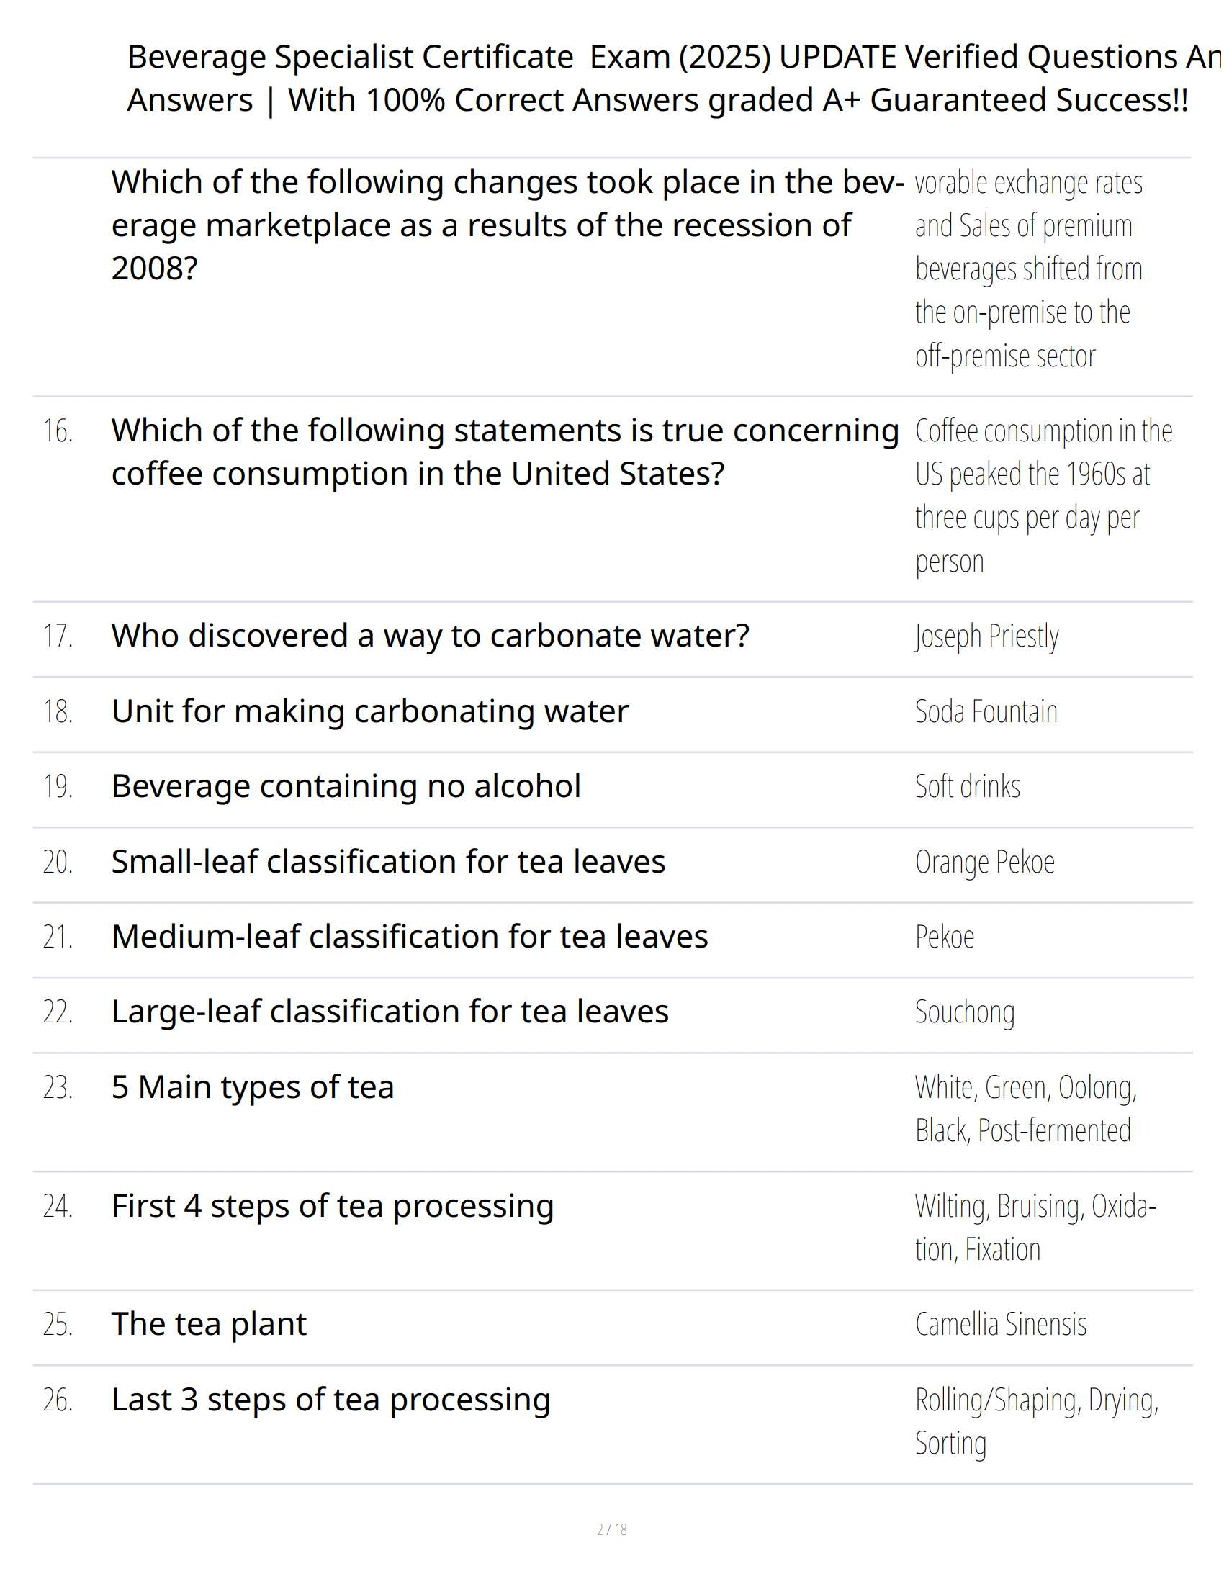Click the document title heading text

pos(660,78)
